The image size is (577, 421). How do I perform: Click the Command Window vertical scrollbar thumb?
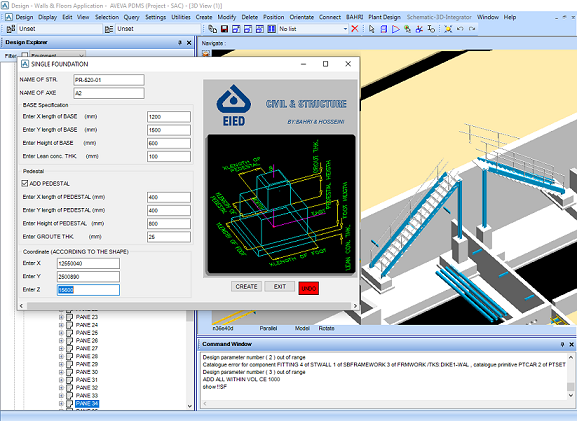pos(570,386)
